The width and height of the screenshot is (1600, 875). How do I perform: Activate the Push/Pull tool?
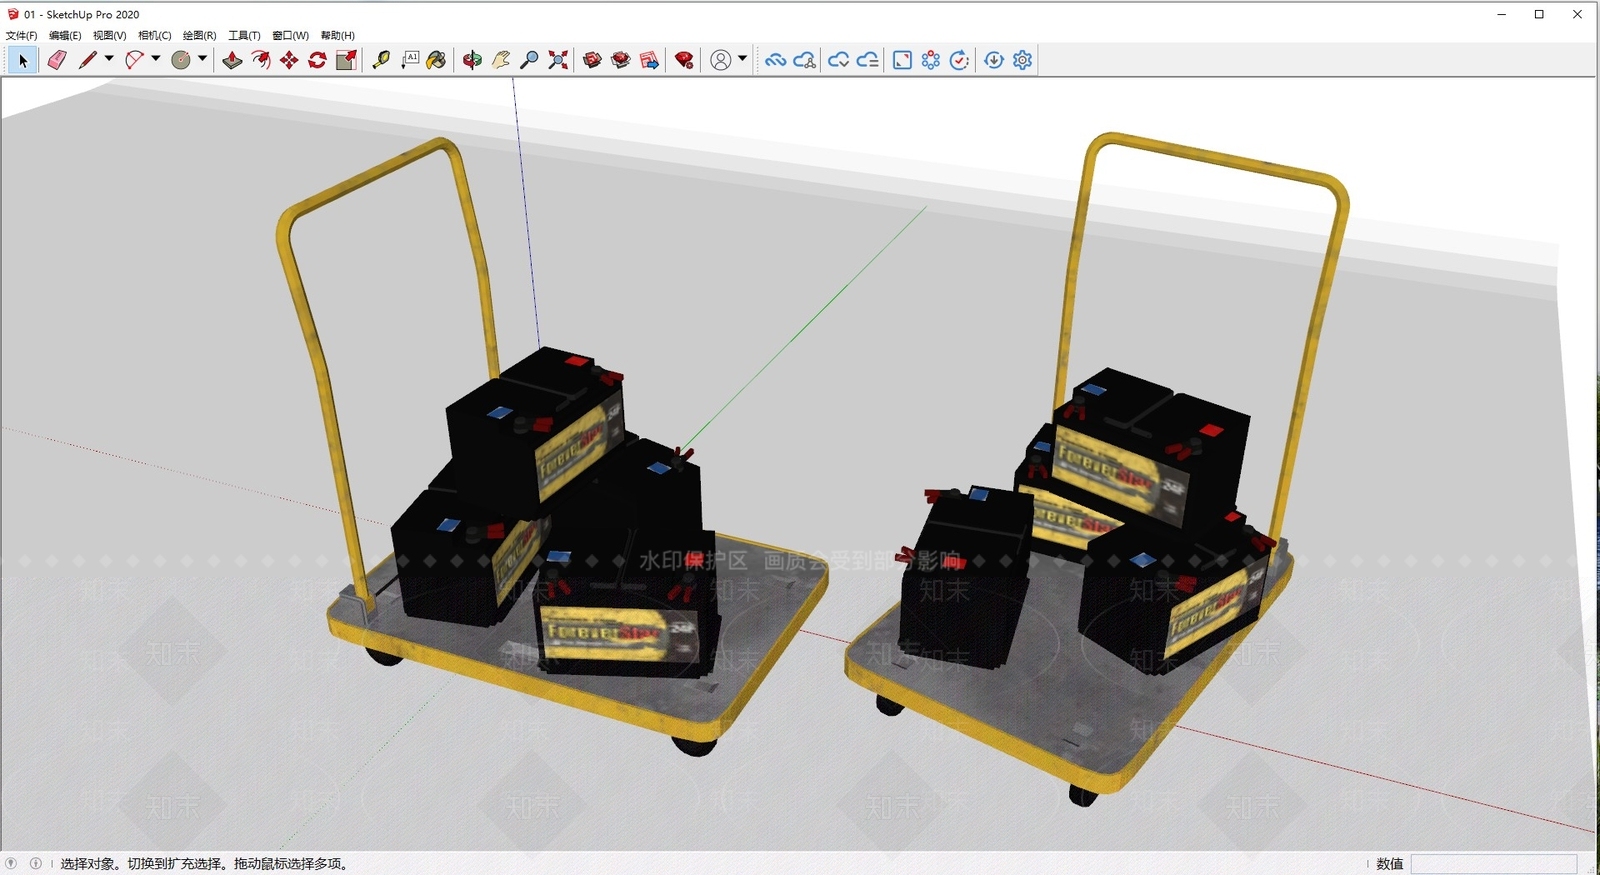[x=232, y=60]
